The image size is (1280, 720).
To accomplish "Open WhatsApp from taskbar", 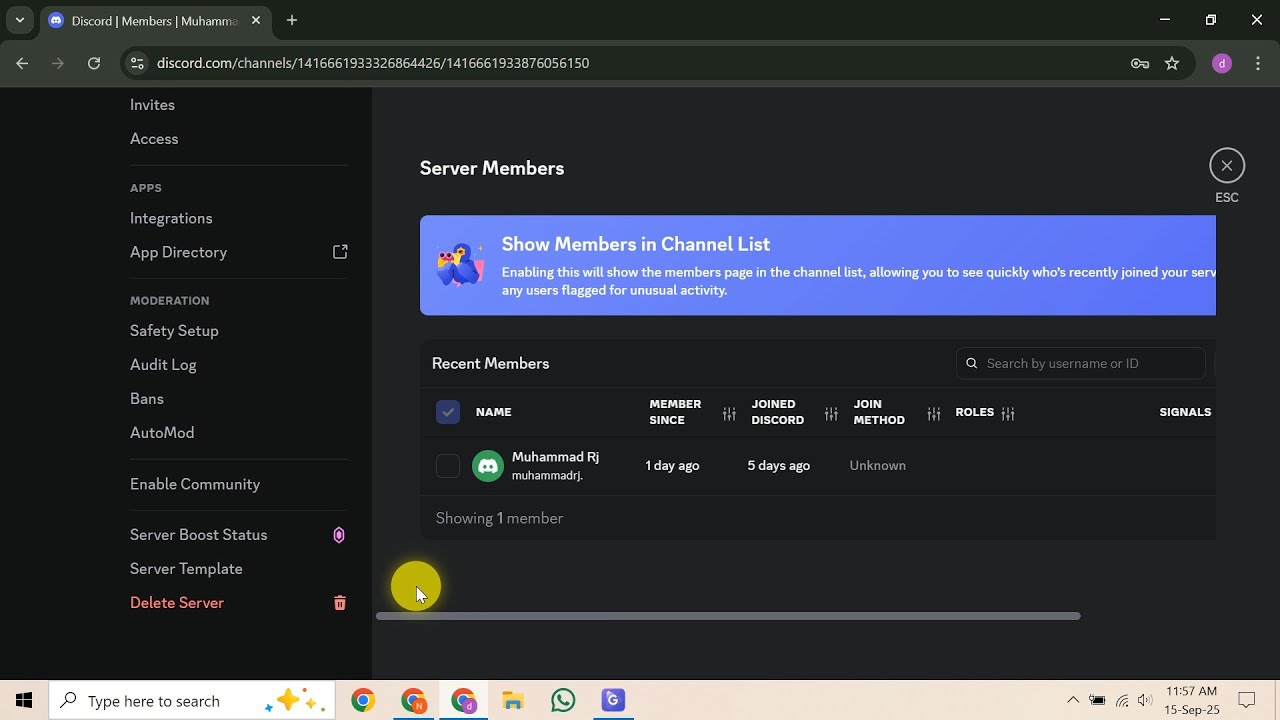I will coord(563,700).
